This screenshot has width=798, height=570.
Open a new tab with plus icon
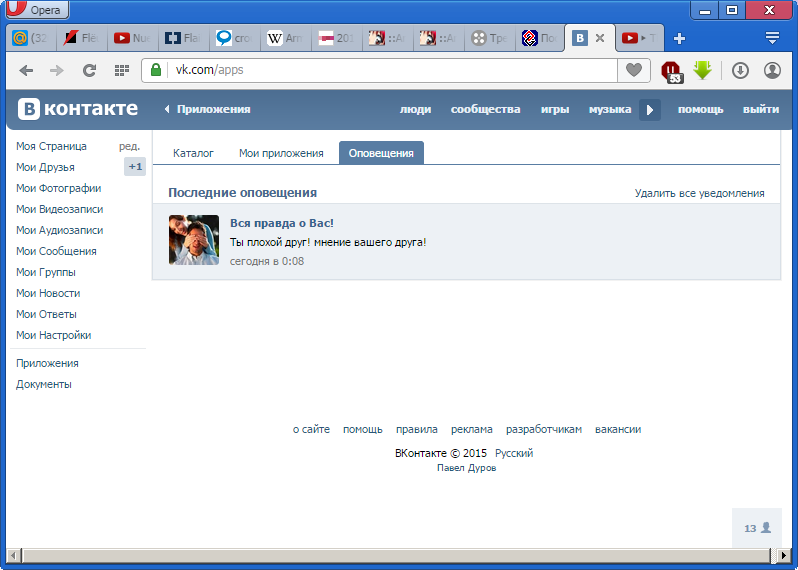(679, 38)
